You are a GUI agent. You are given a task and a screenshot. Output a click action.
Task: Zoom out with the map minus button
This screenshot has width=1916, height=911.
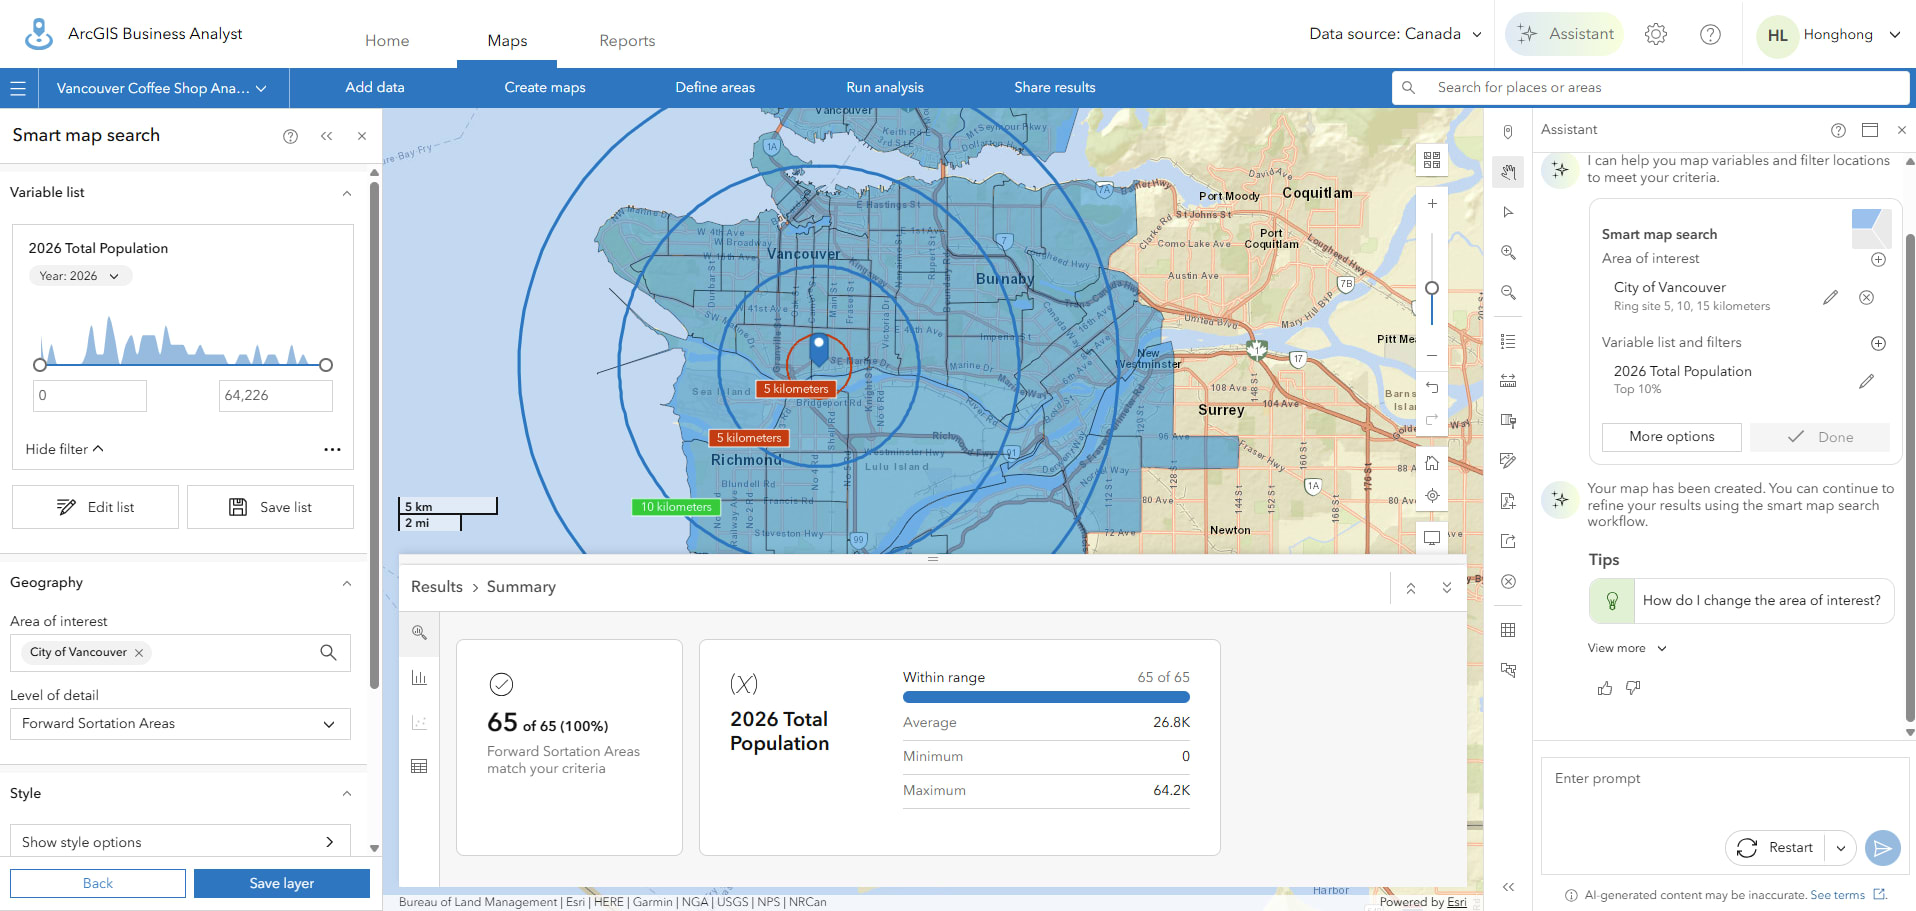[1432, 355]
